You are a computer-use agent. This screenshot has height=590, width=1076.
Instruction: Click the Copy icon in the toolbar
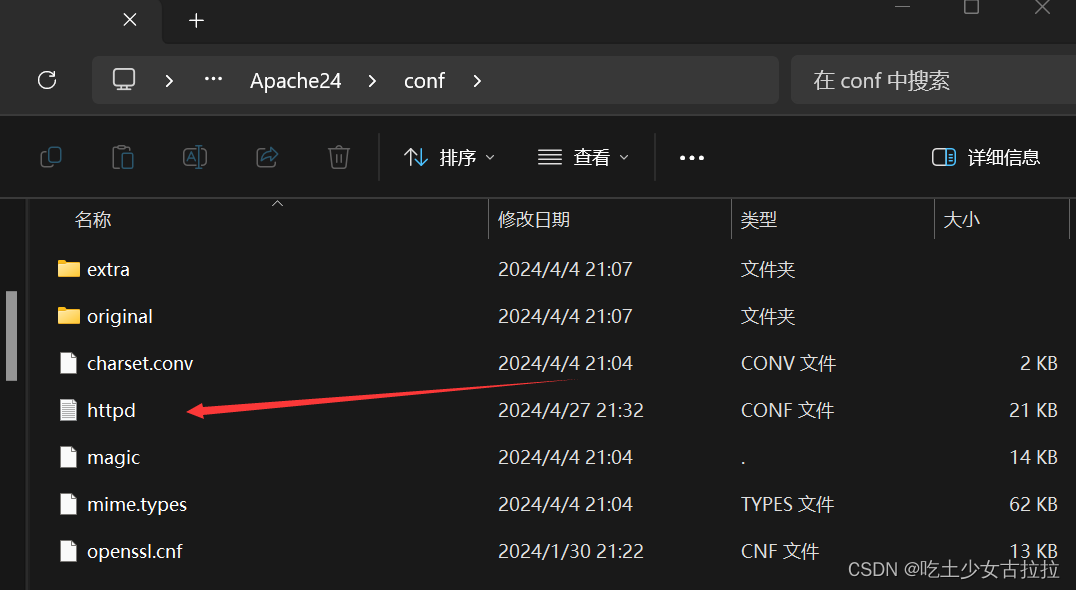point(51,157)
